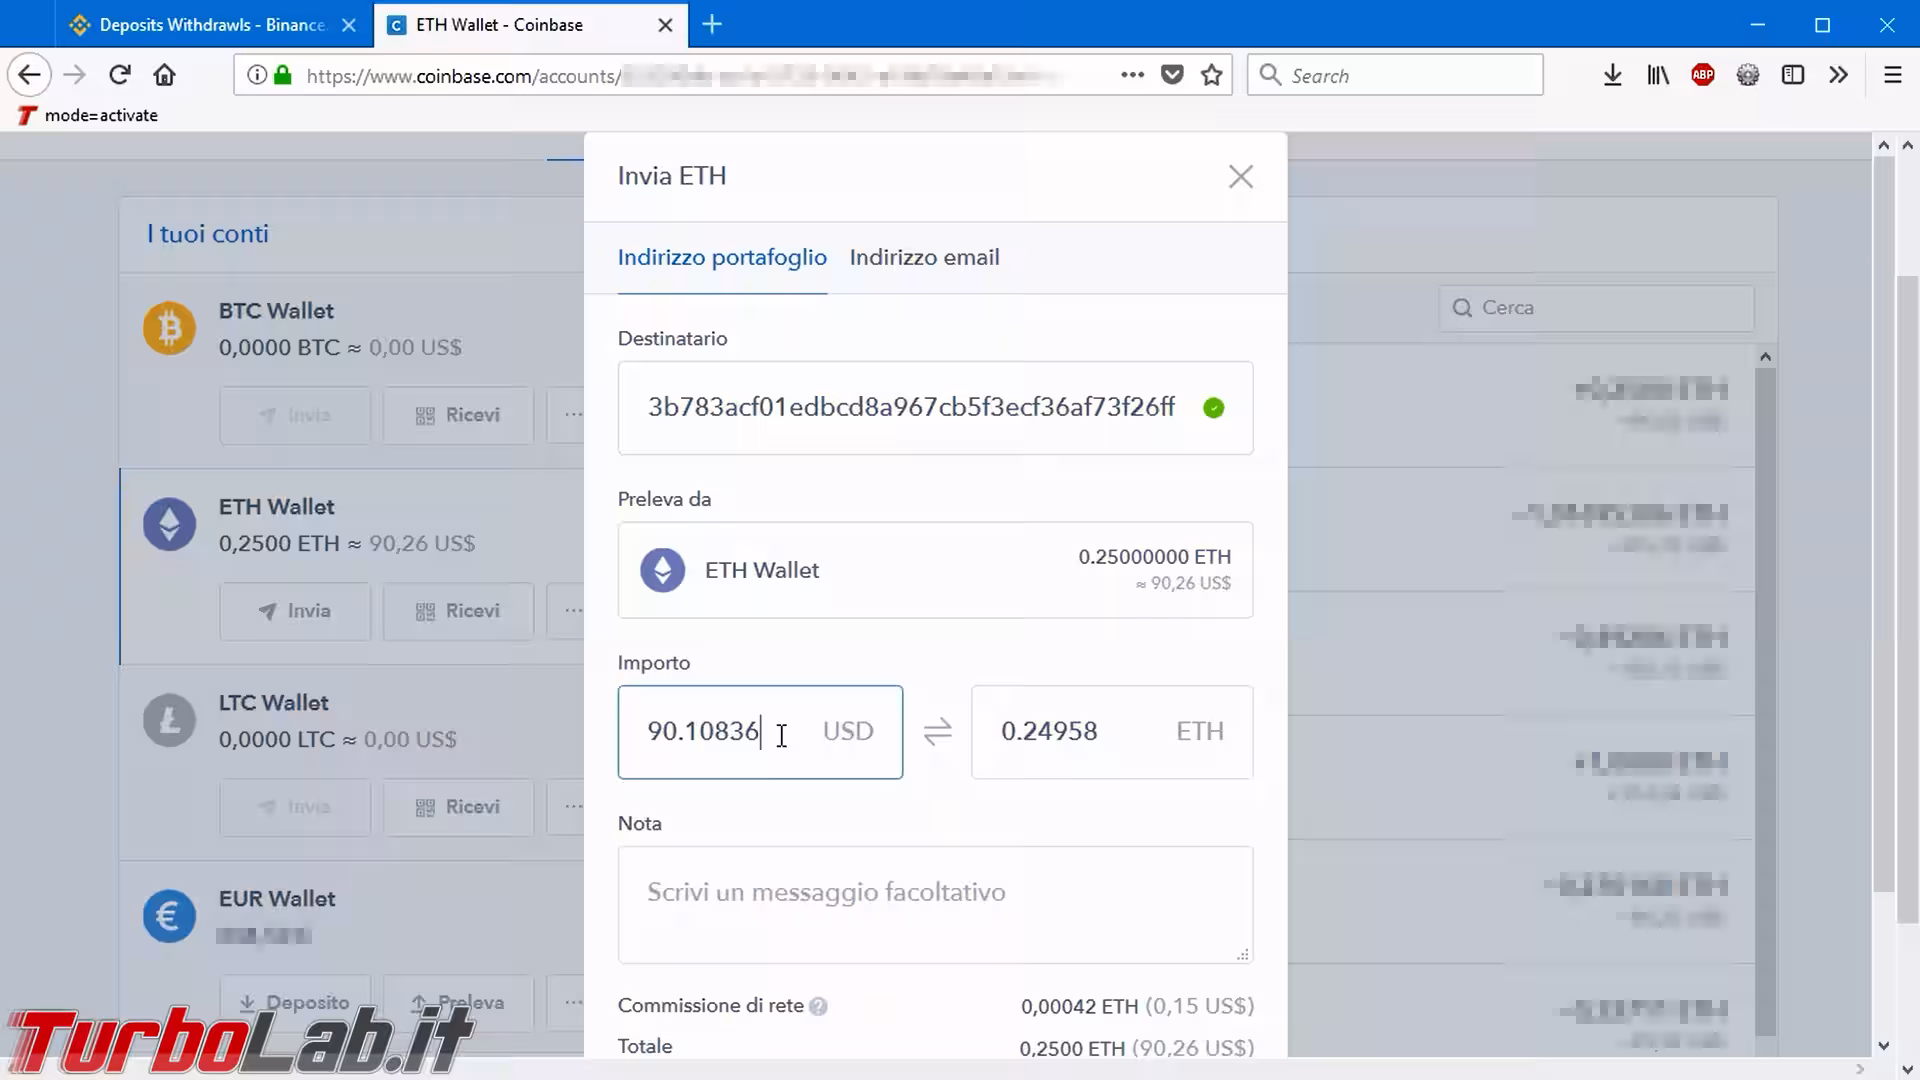Click the Bitcoin wallet icon
This screenshot has height=1080, width=1920.
coord(169,328)
